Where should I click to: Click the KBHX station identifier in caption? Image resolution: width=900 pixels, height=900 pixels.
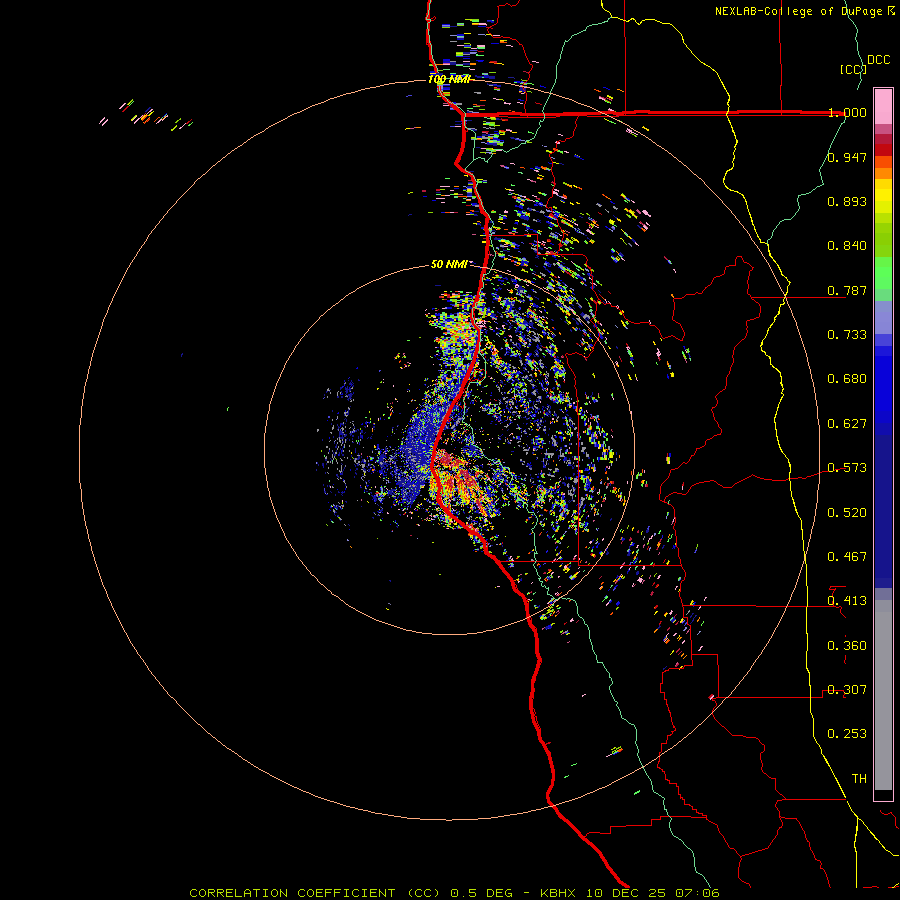click(x=560, y=893)
